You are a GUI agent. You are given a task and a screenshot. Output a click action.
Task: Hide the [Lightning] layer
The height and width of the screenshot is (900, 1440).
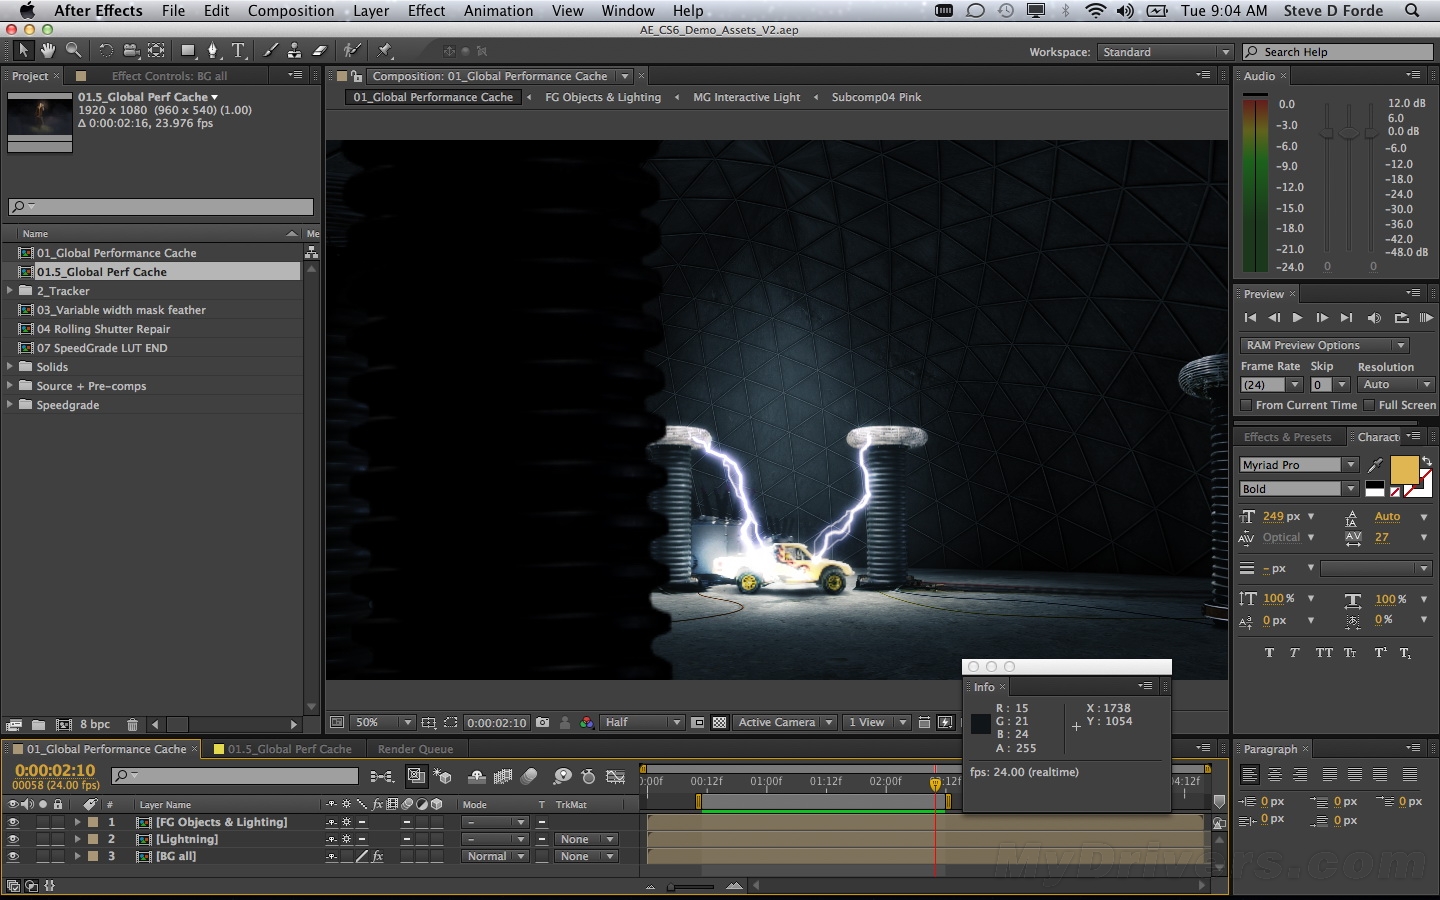(13, 840)
